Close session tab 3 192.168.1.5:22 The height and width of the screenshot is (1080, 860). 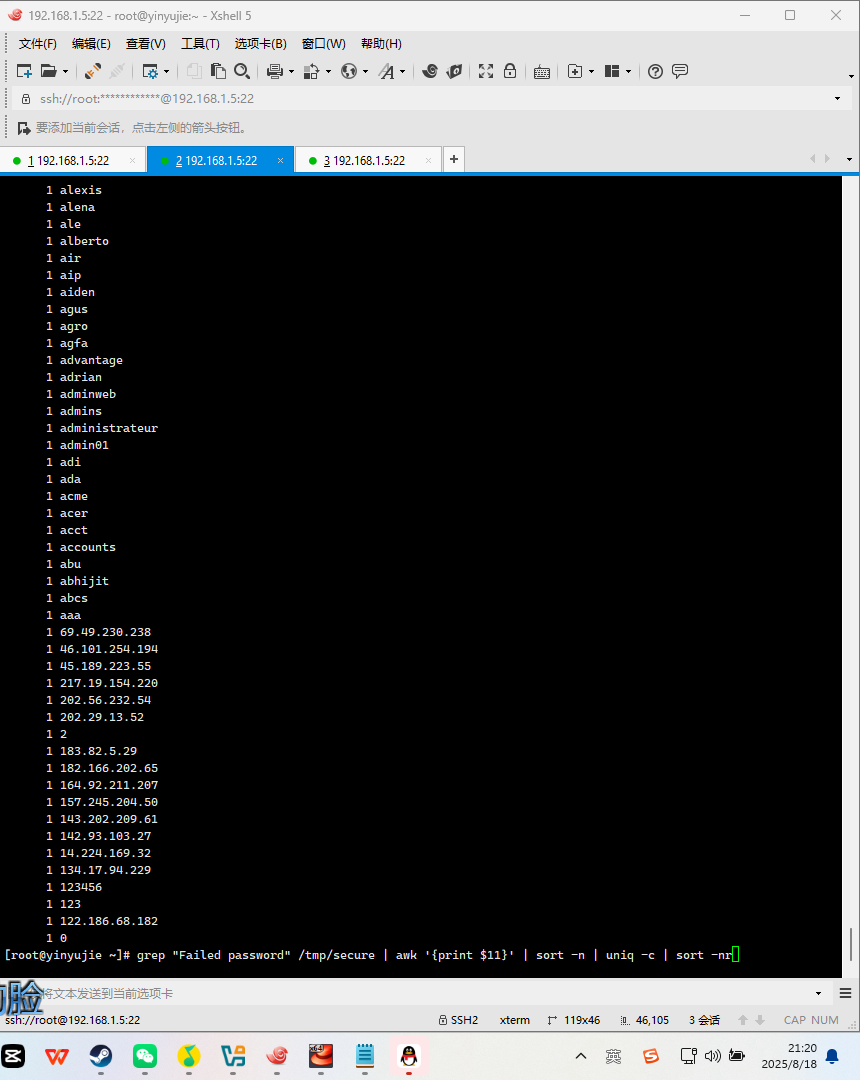(x=428, y=160)
